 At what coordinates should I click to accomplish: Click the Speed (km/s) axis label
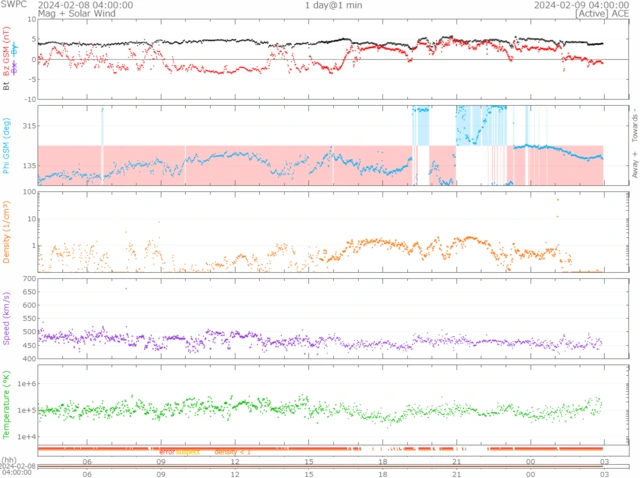click(6, 319)
